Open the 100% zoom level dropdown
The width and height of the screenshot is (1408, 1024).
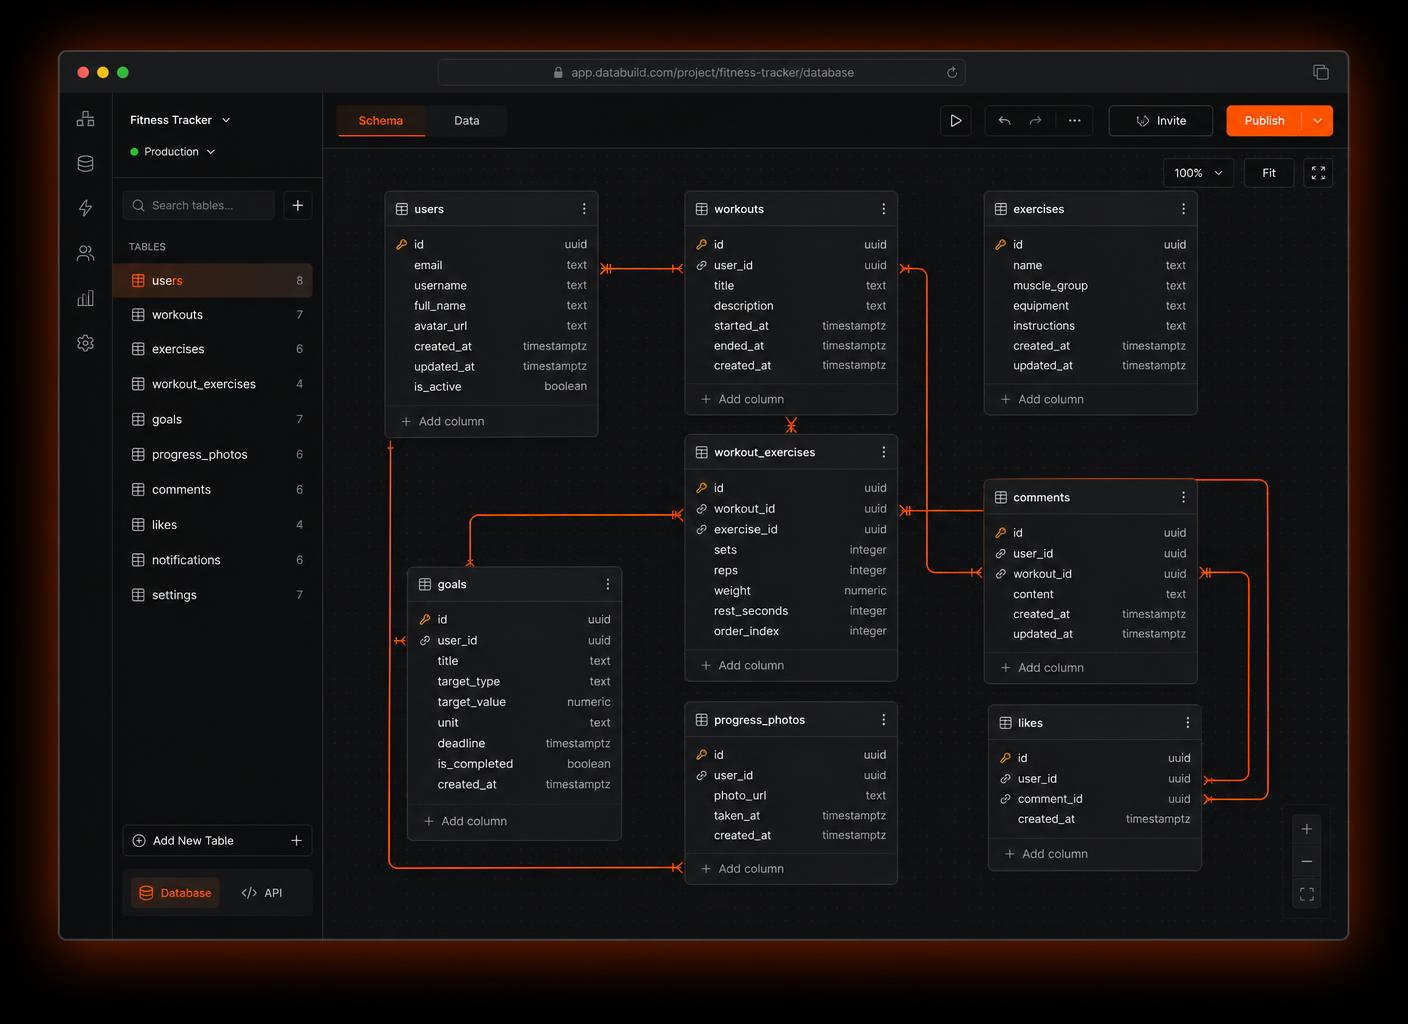click(1198, 173)
